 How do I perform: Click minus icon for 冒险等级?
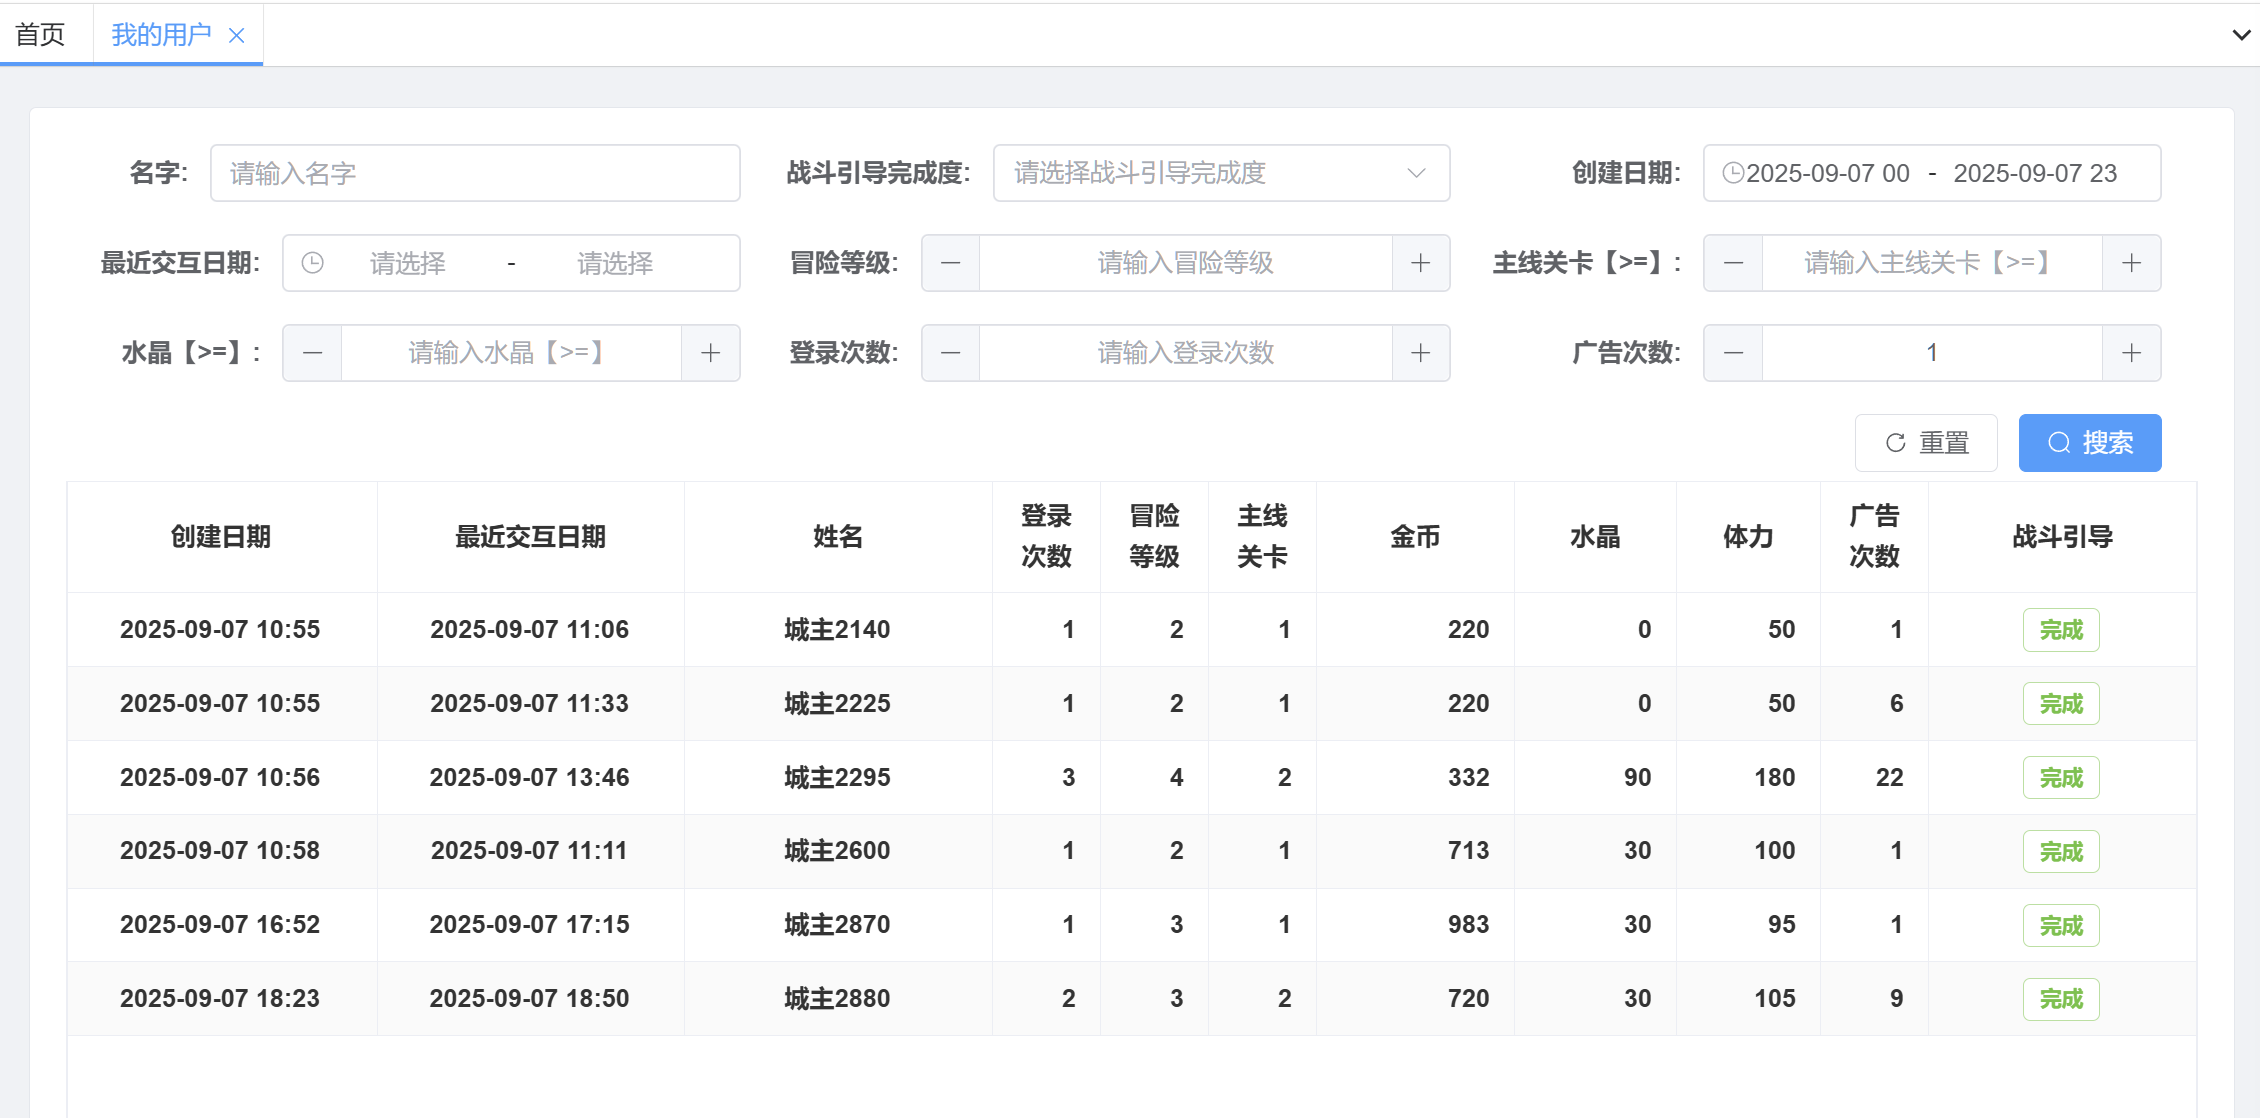pos(950,263)
